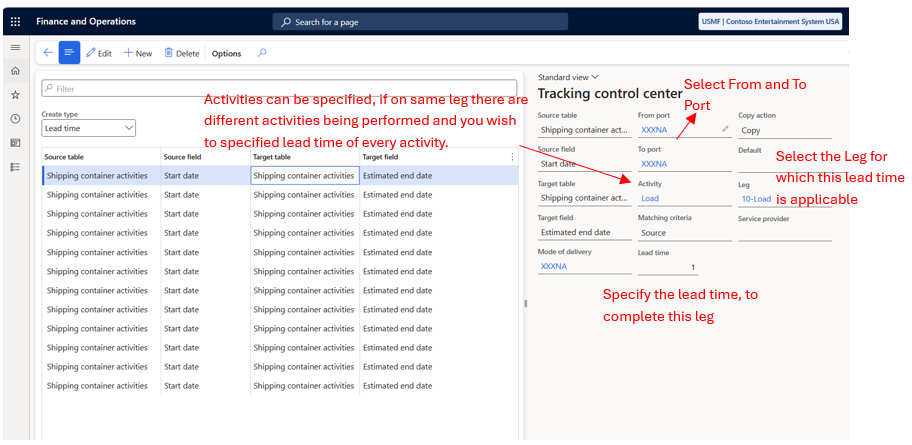Click the Copy action field
912x445 pixels.
785,131
